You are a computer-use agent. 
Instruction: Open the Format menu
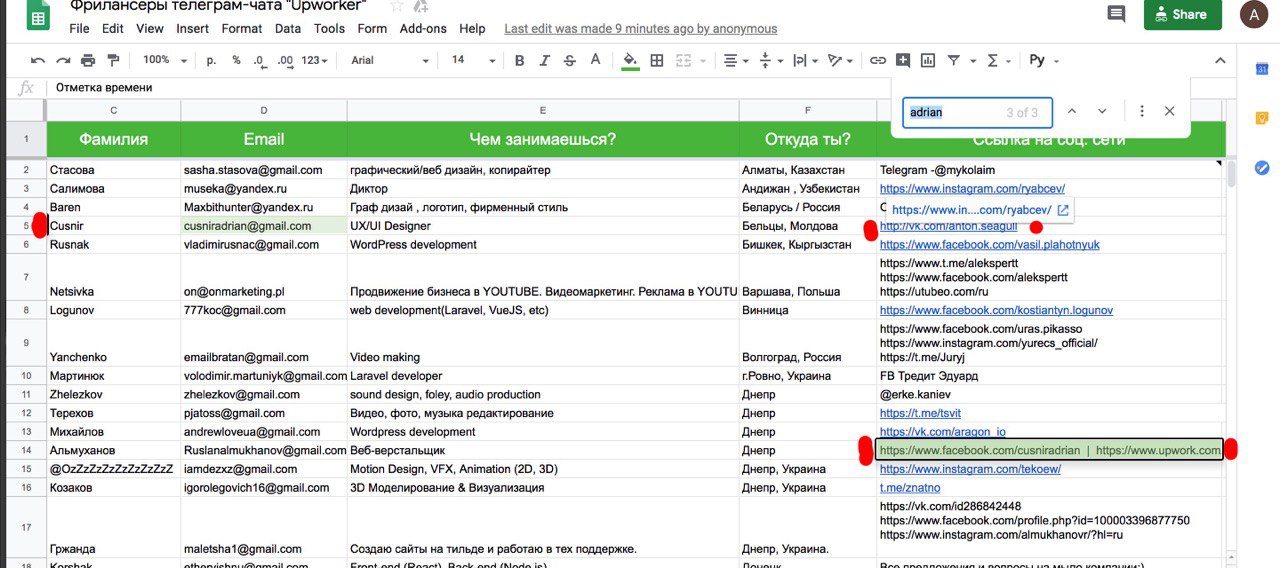coord(242,29)
